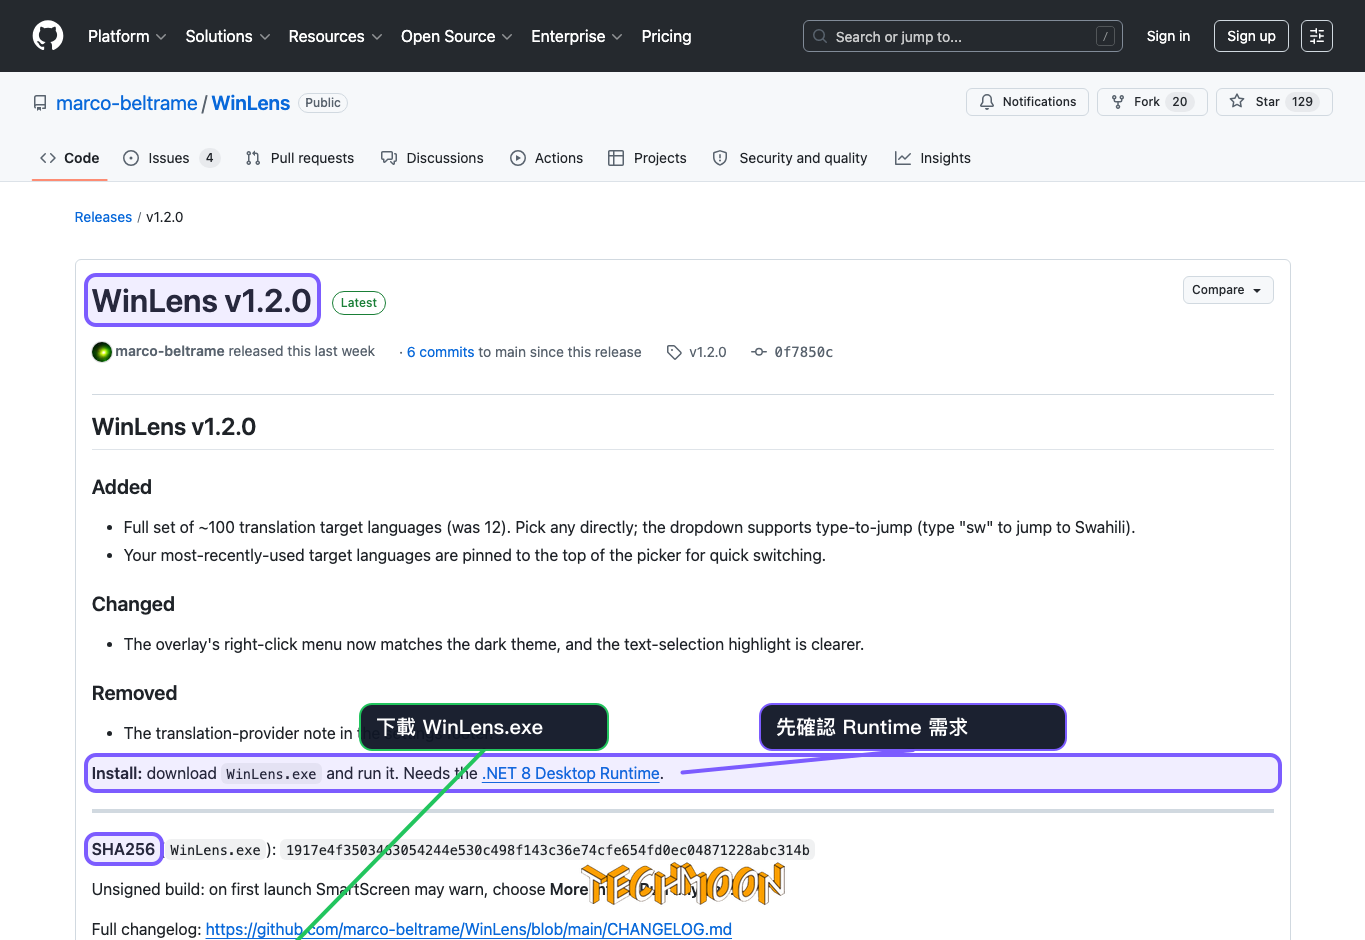The width and height of the screenshot is (1365, 940).
Task: Click the Sign up button
Action: [x=1251, y=36]
